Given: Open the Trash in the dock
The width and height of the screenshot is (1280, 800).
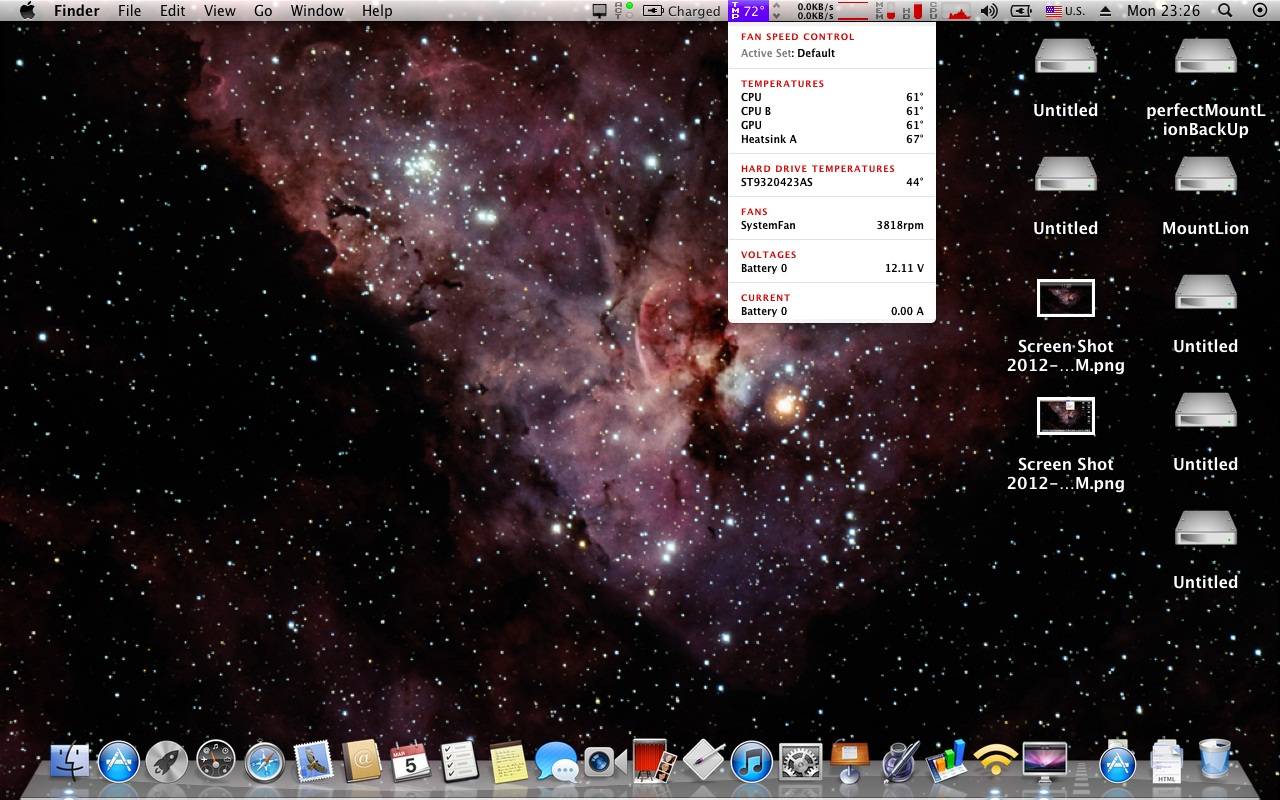Looking at the screenshot, I should click(x=1214, y=761).
